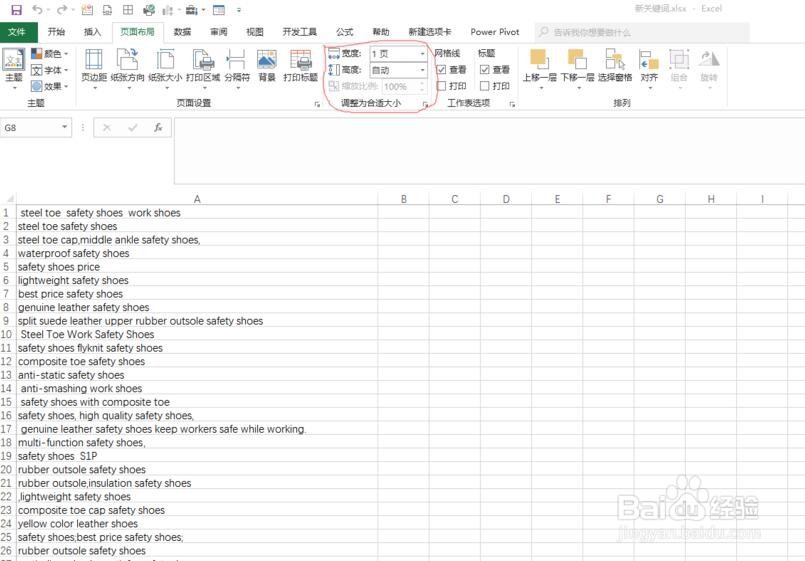Click the Select All corner triangle
The image size is (805, 561).
pyautogui.click(x=9, y=199)
